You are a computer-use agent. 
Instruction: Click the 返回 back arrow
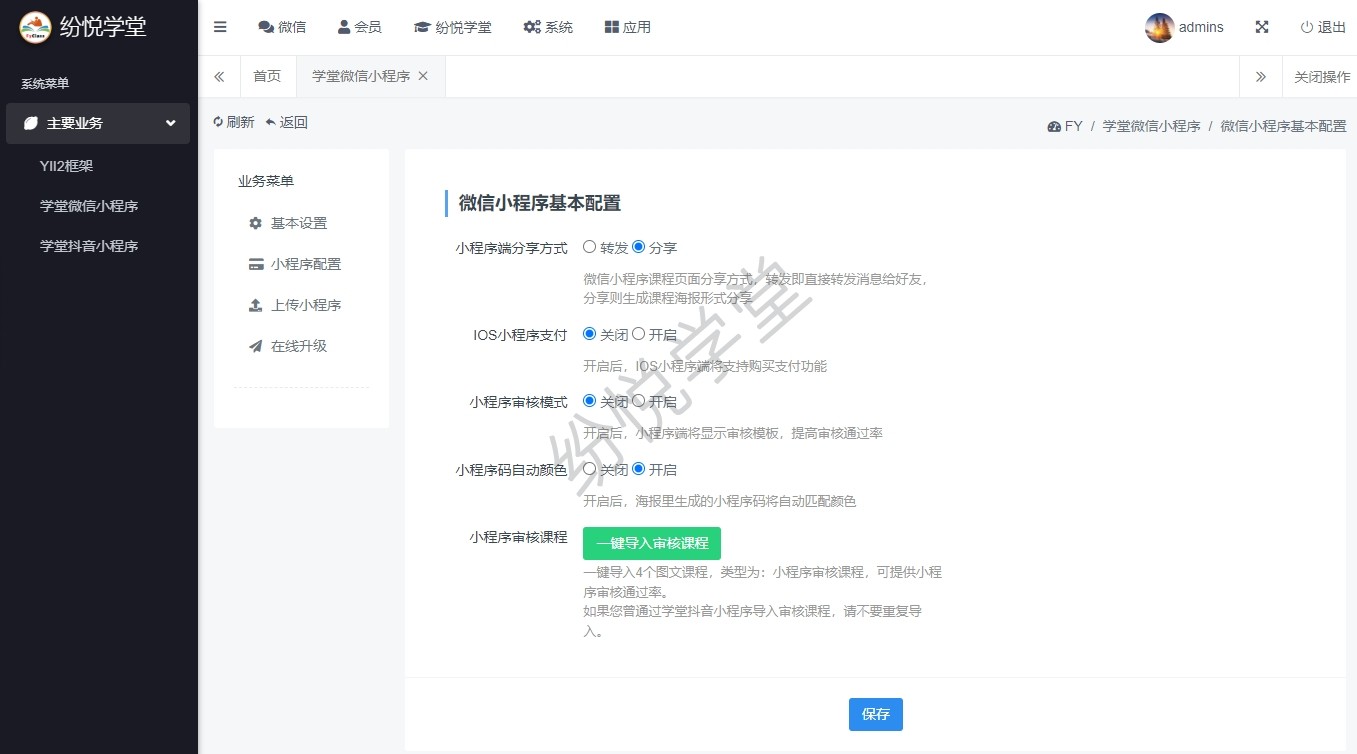271,122
